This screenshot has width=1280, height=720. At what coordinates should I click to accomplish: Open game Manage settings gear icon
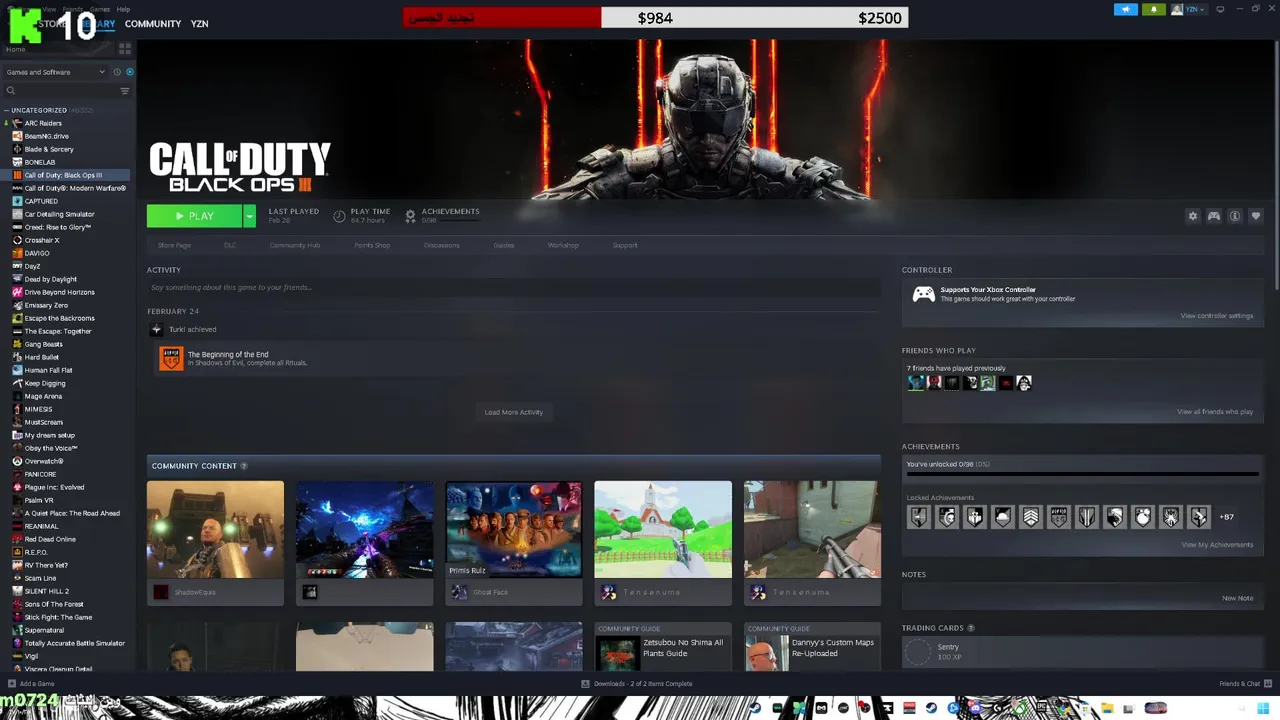pos(1192,216)
